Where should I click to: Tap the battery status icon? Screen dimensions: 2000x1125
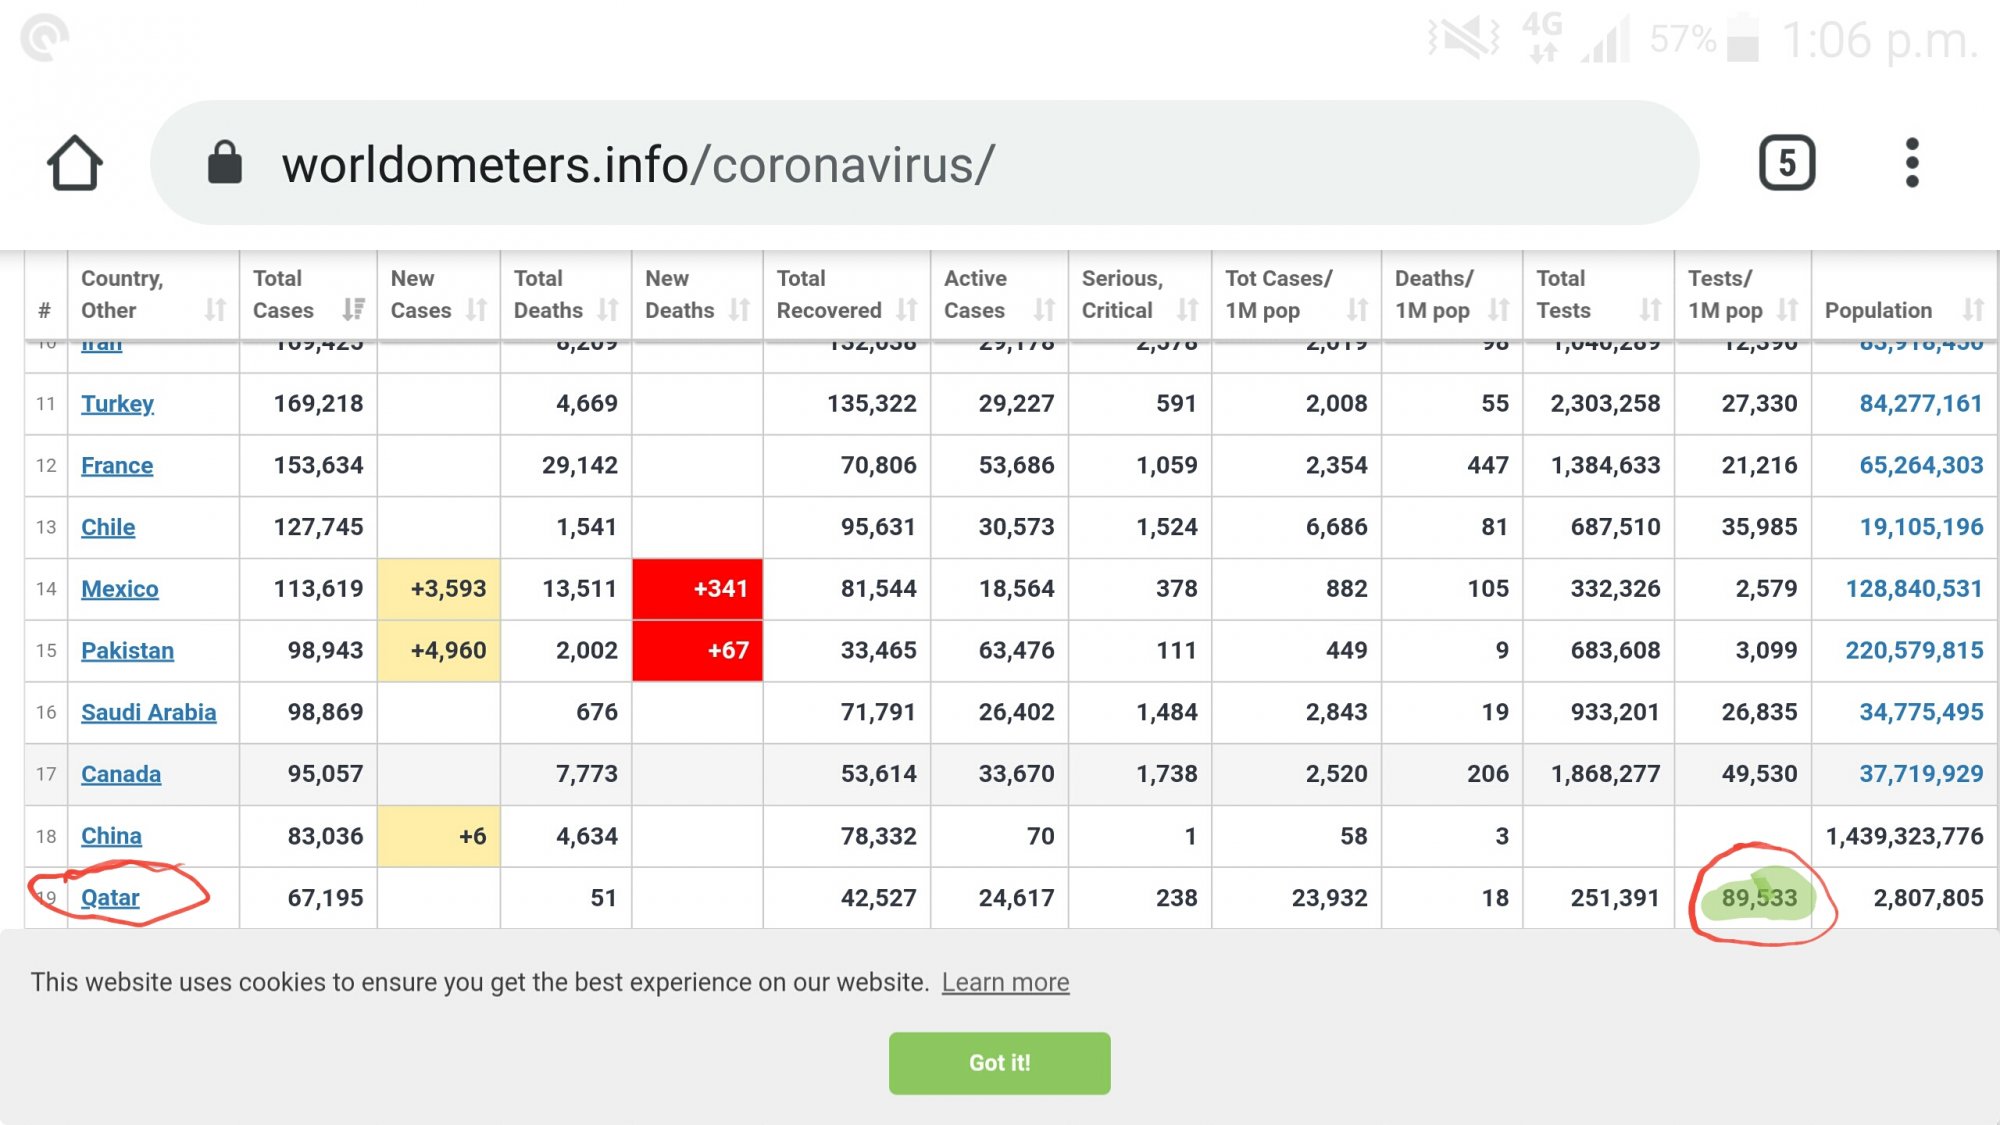pos(1743,37)
